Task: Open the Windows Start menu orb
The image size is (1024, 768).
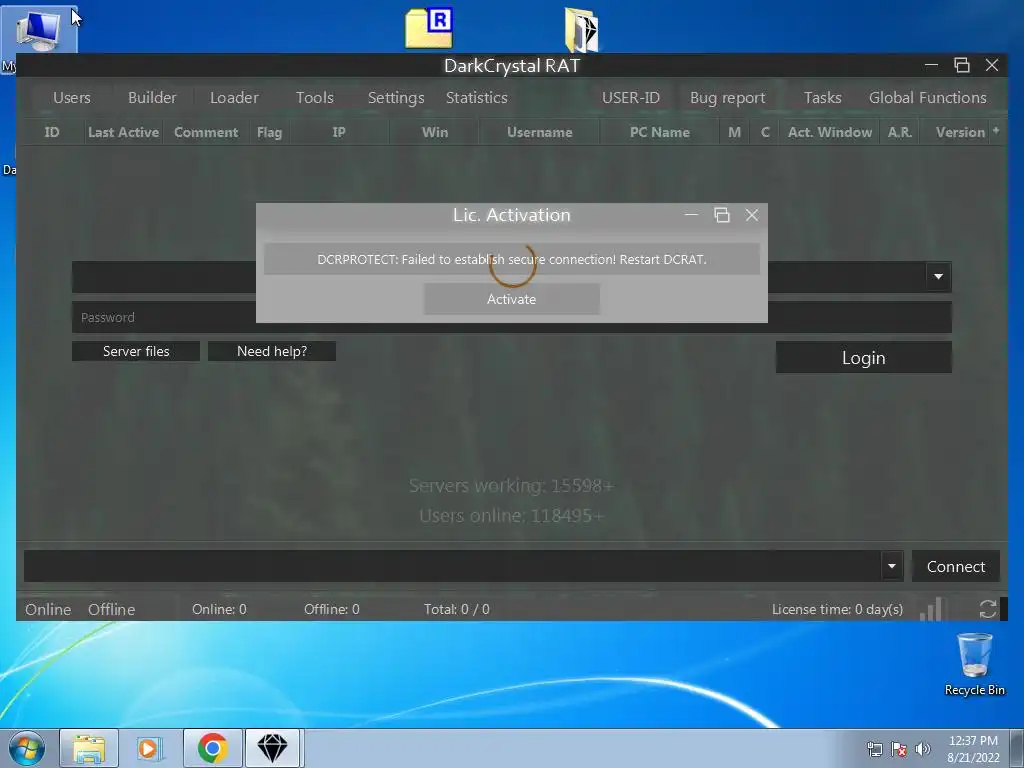Action: [x=27, y=748]
